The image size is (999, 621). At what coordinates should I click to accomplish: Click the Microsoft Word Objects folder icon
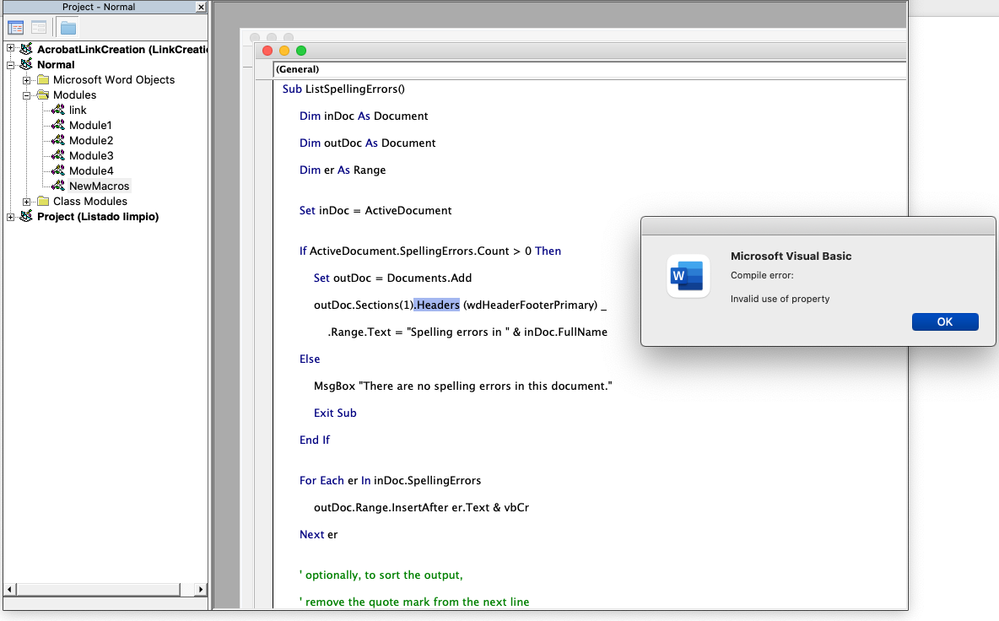point(43,80)
